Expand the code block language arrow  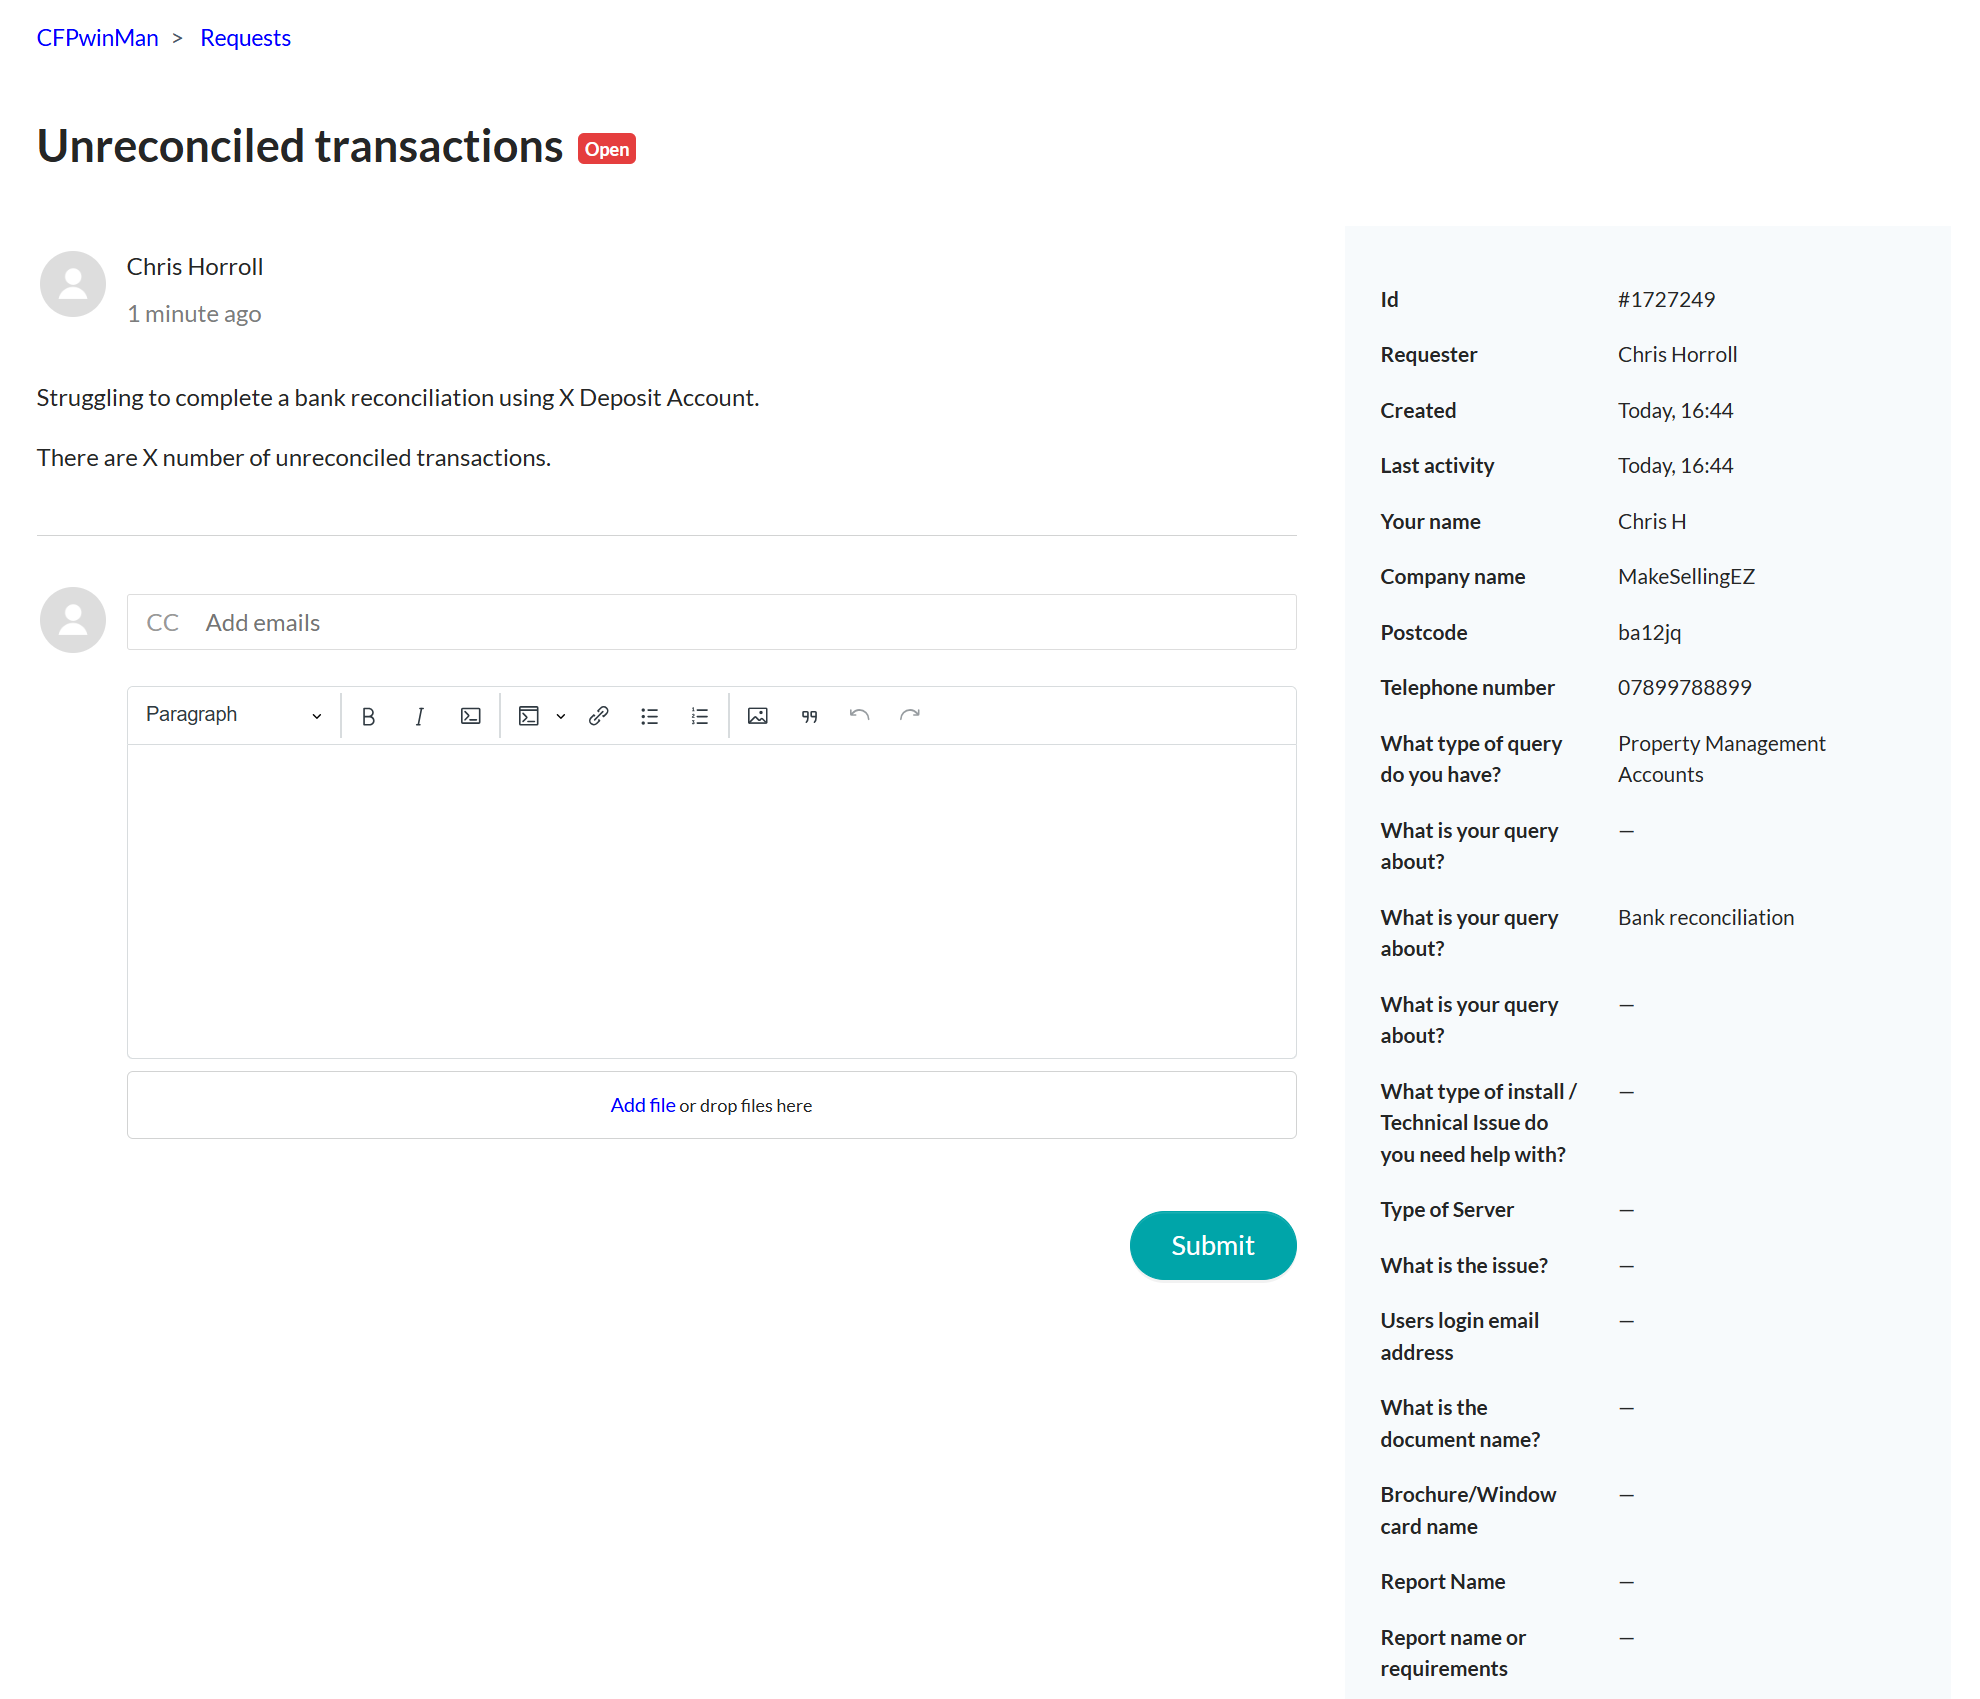[561, 716]
